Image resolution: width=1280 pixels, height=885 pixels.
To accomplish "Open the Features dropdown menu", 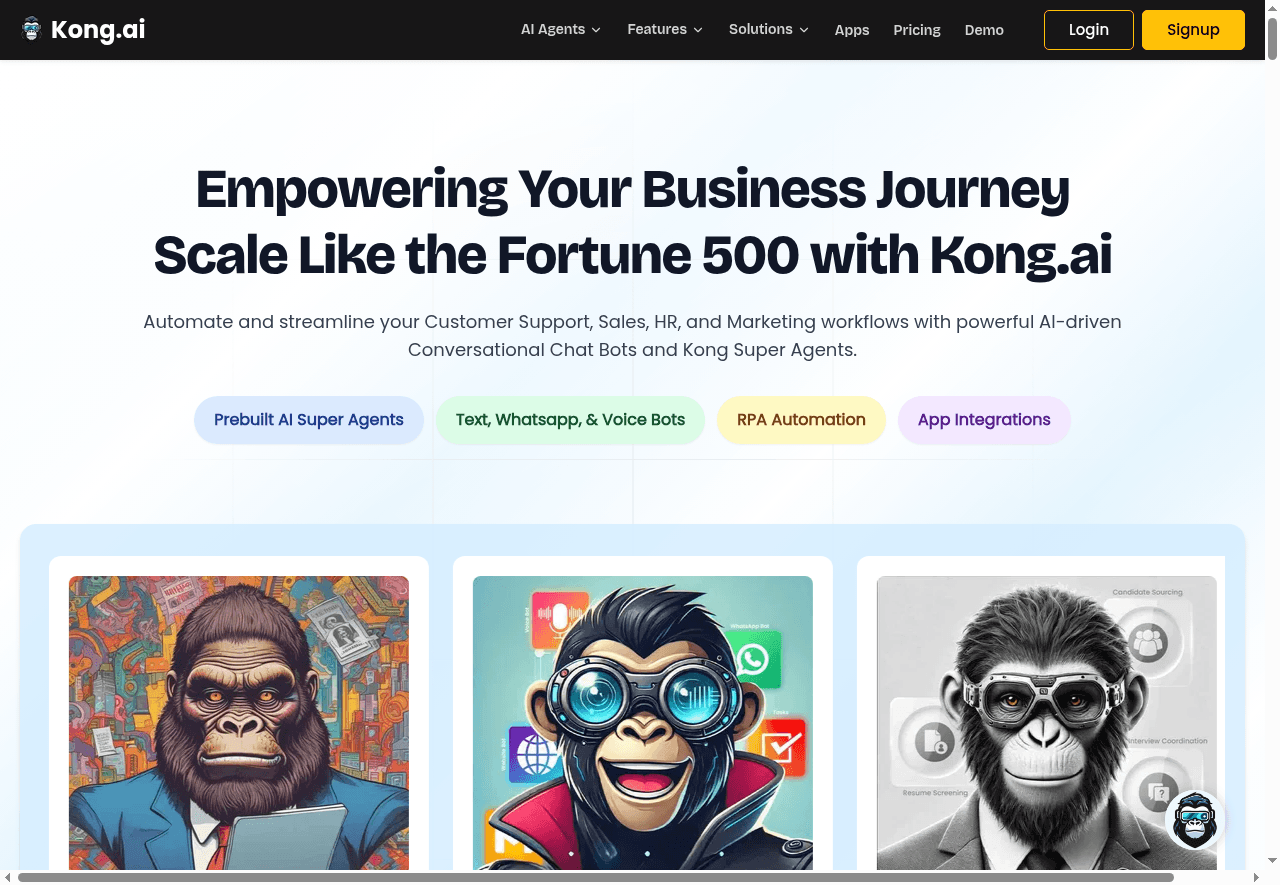I will pyautogui.click(x=664, y=30).
